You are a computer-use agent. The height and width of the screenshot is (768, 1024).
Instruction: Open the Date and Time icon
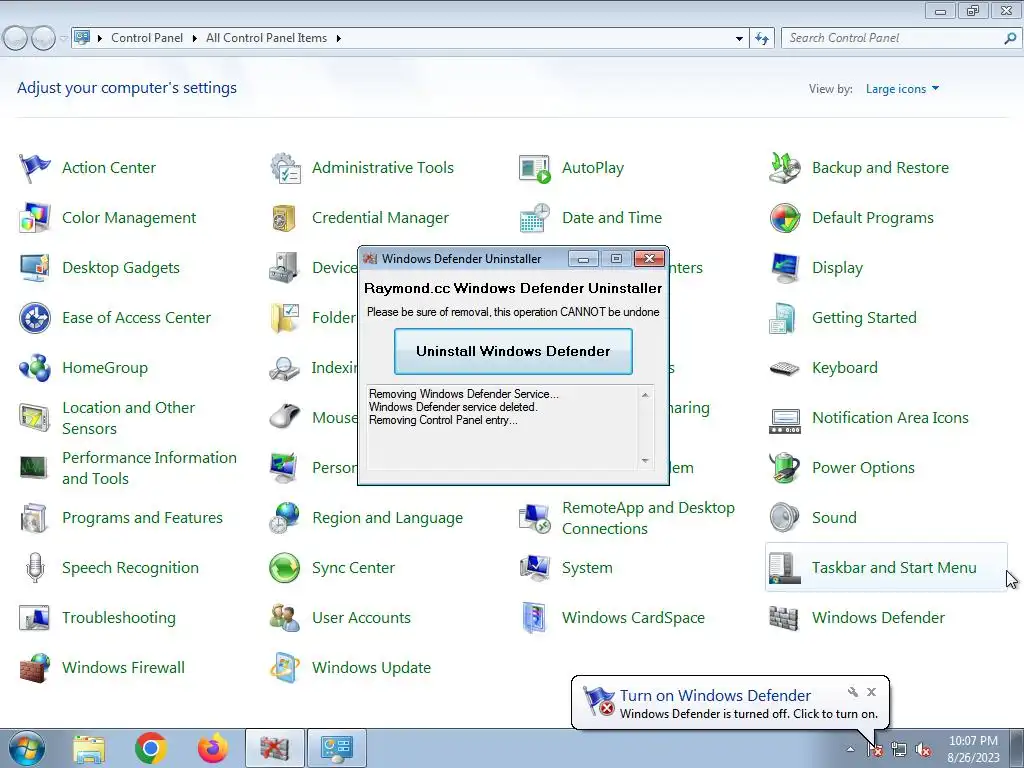pos(535,218)
